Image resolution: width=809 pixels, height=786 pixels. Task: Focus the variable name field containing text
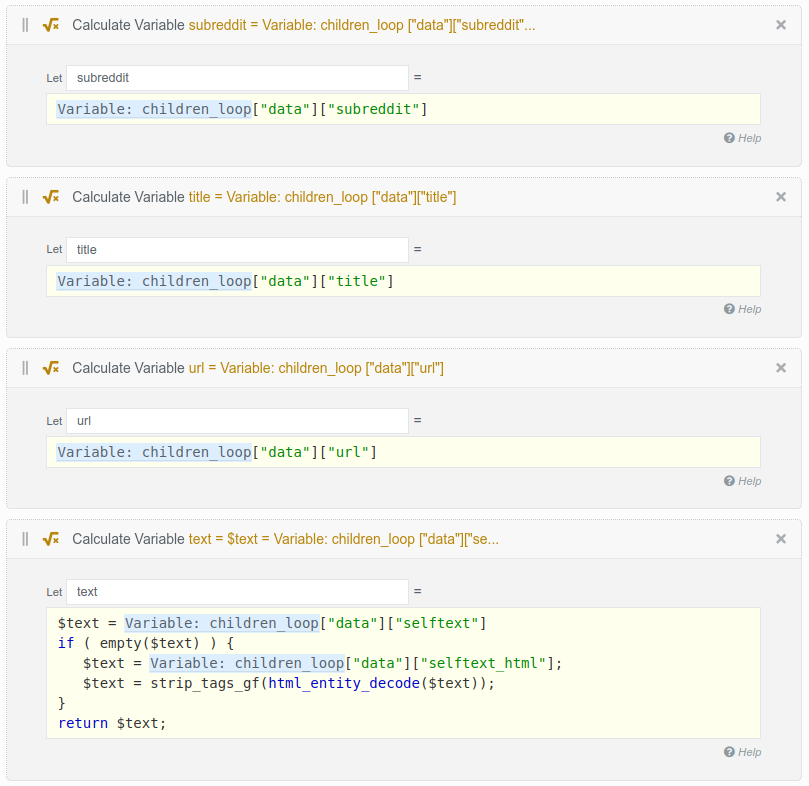click(237, 592)
